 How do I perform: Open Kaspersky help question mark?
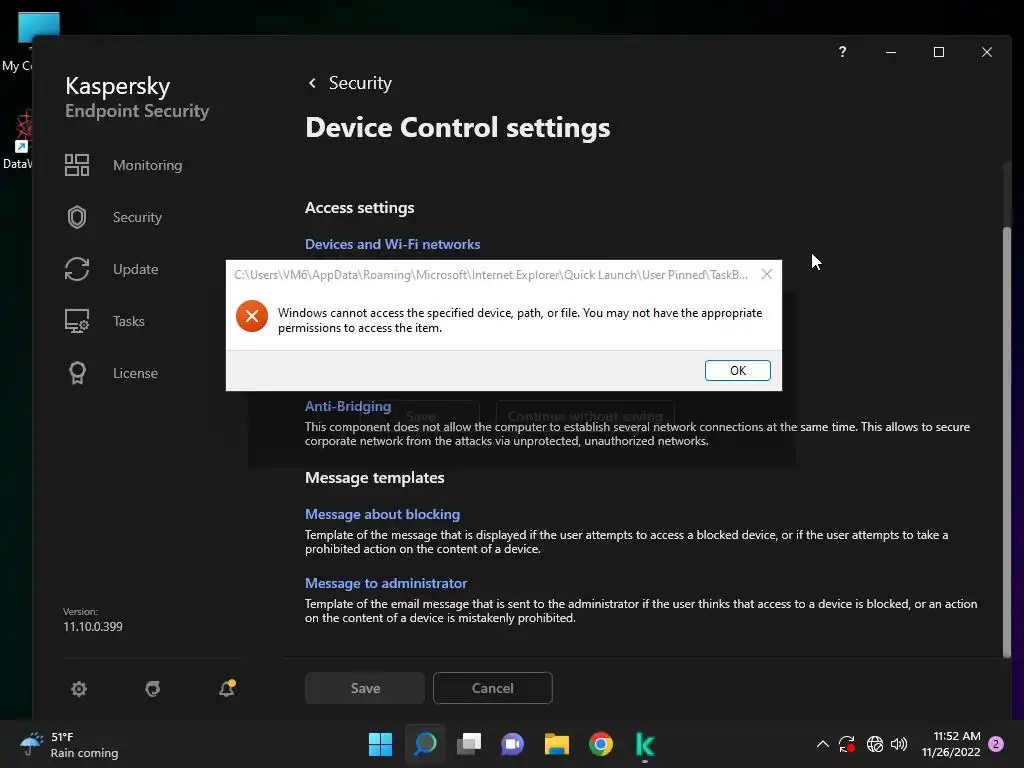point(842,52)
